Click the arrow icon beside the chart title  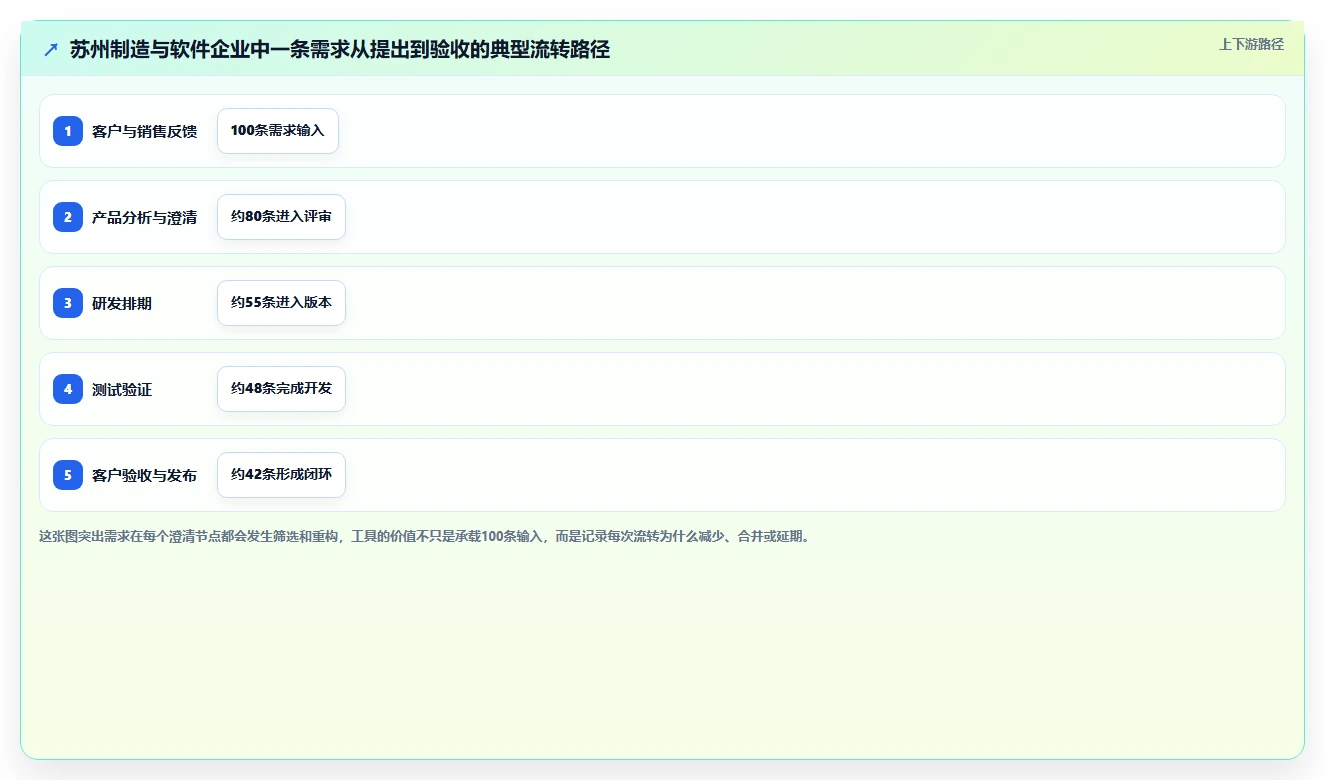click(51, 50)
